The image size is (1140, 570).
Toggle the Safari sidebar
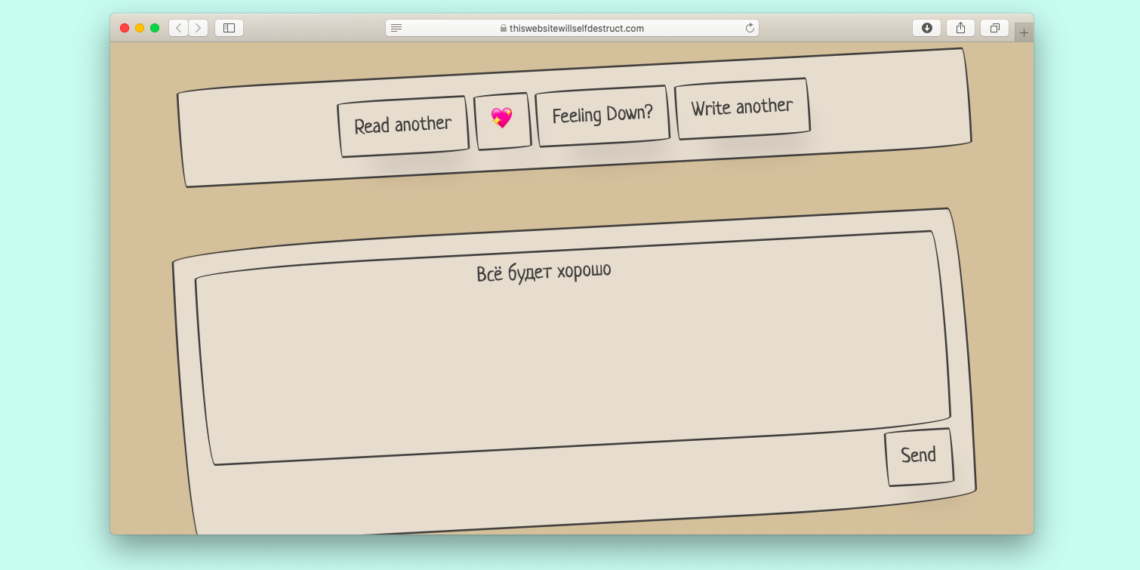pyautogui.click(x=229, y=28)
